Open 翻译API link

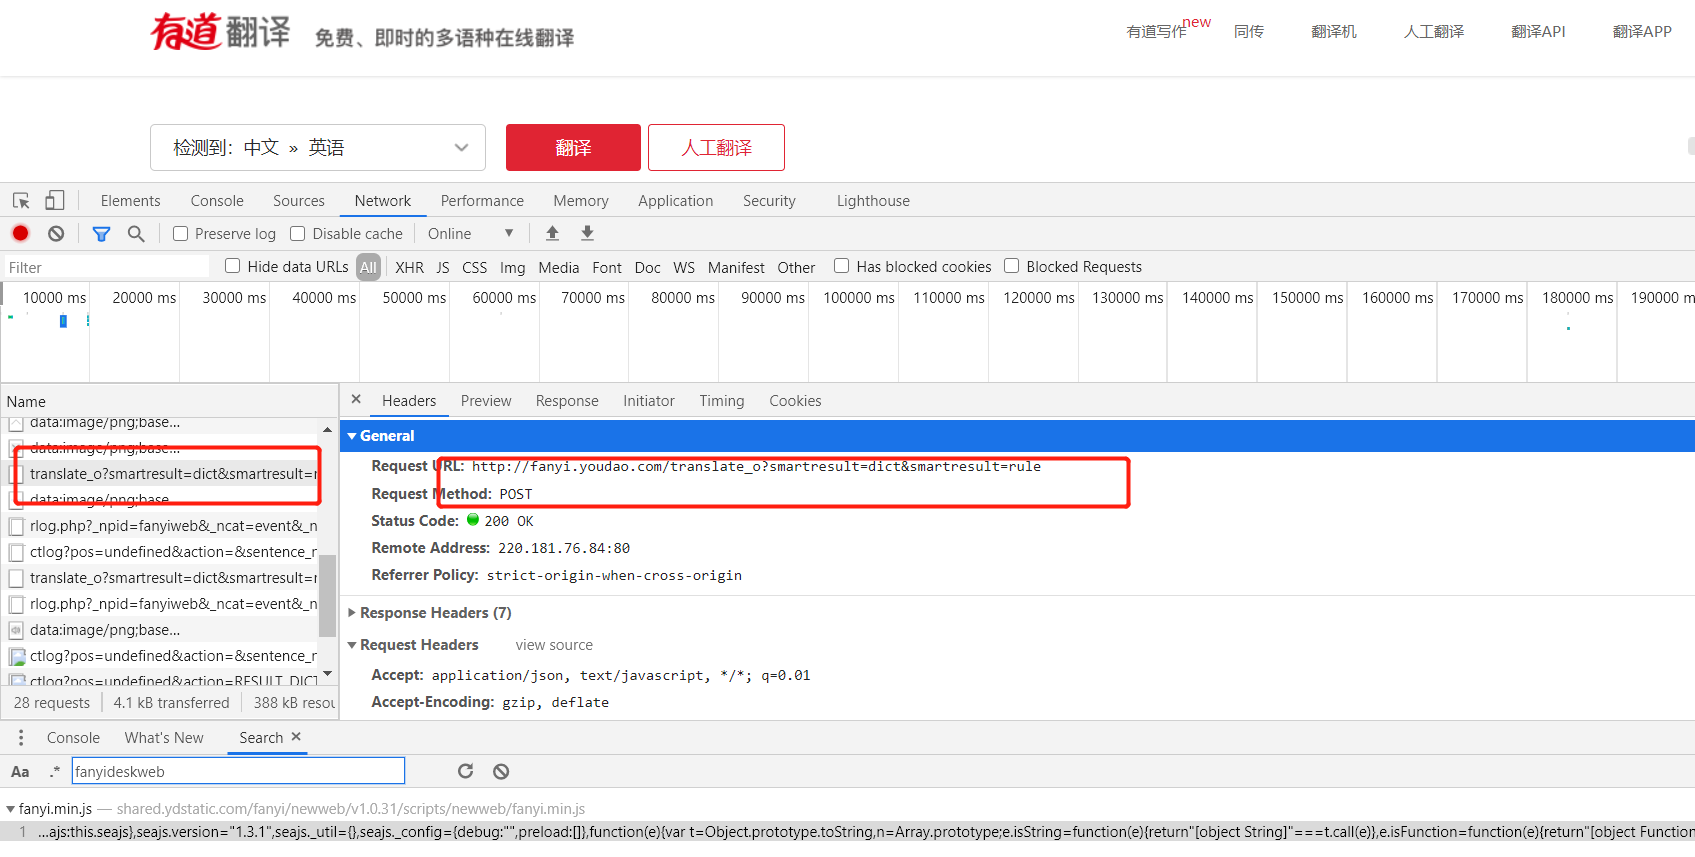1538,31
